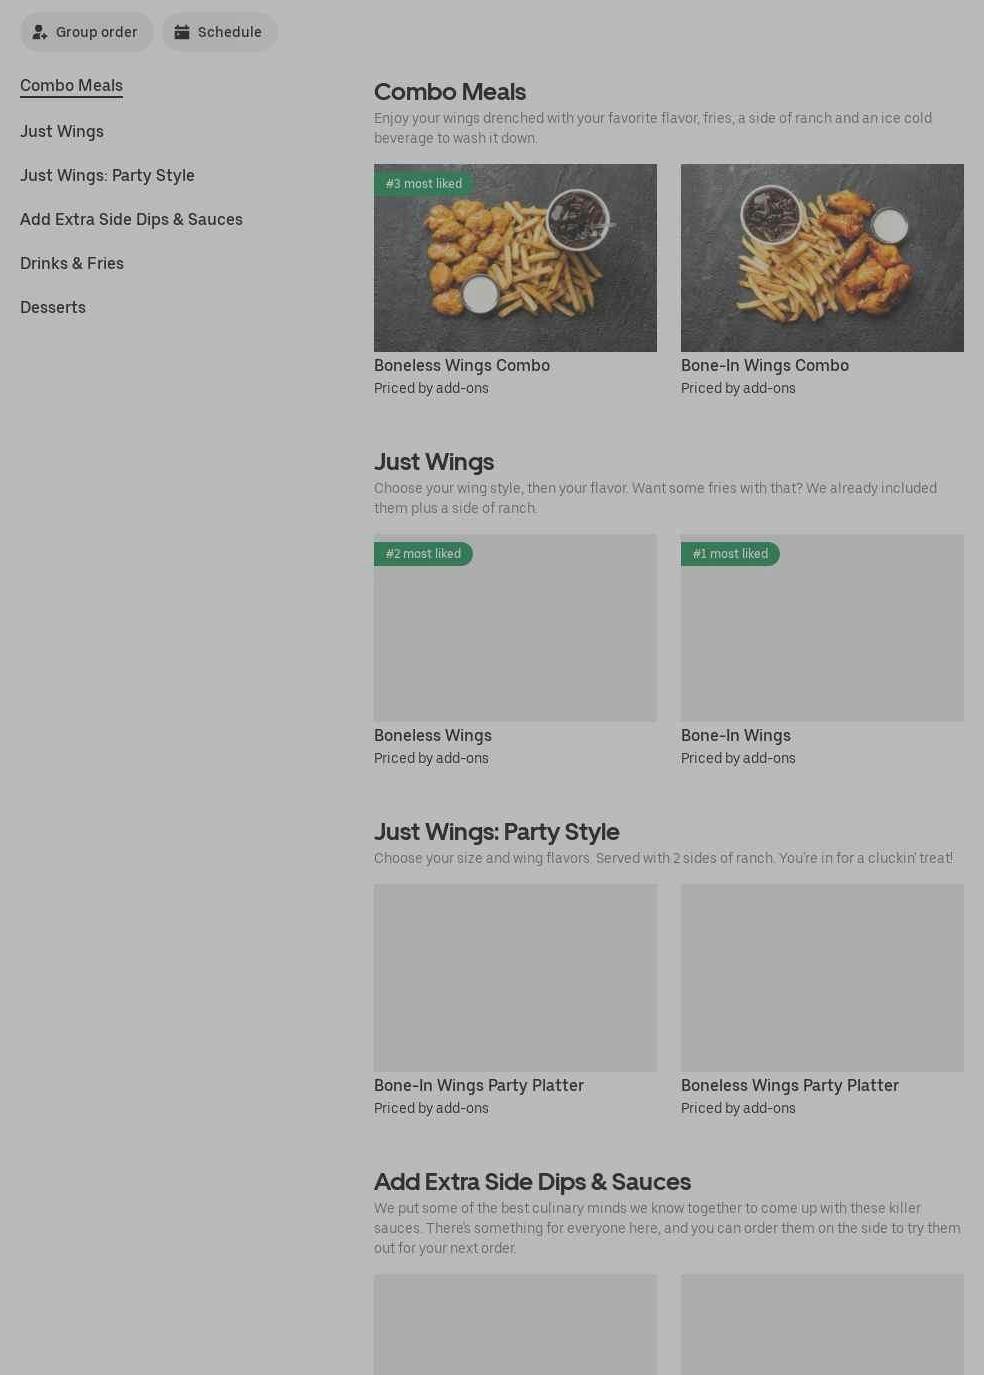This screenshot has width=984, height=1375.
Task: Select Combo Meals in sidebar
Action: tap(71, 86)
